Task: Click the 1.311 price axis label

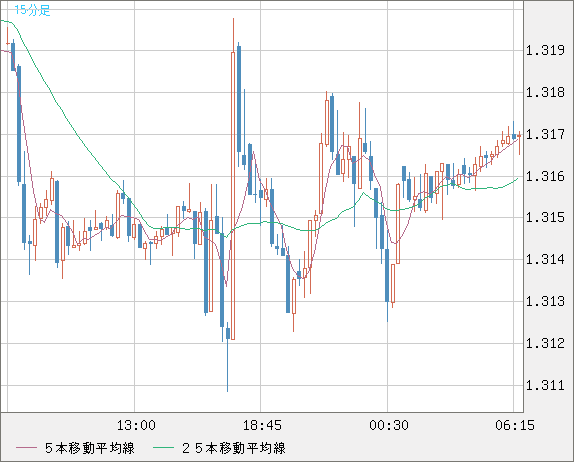Action: (545, 385)
